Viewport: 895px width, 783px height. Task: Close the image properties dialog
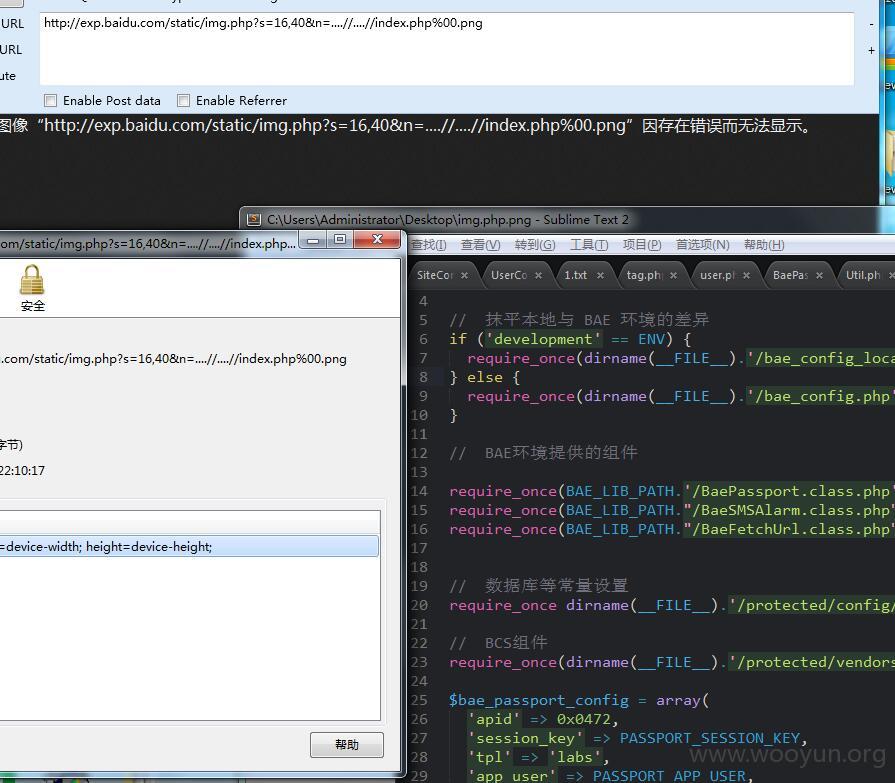(377, 240)
